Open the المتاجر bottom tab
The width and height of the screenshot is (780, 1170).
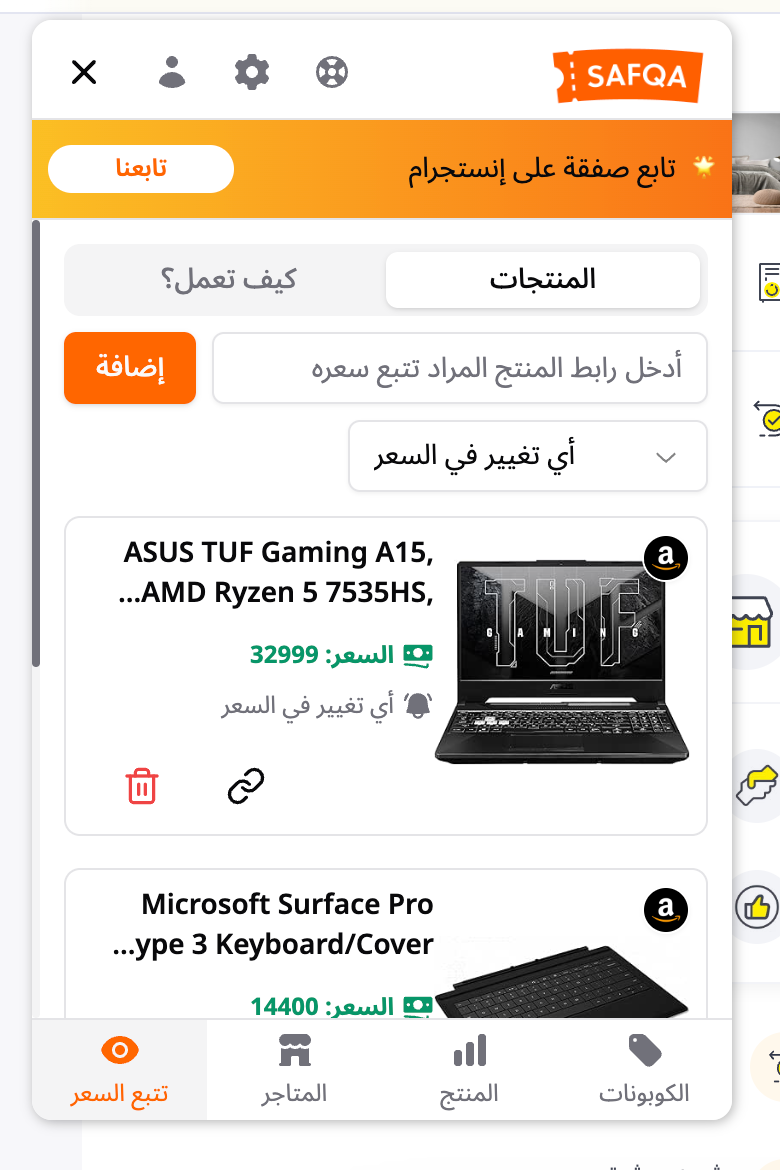point(294,1069)
